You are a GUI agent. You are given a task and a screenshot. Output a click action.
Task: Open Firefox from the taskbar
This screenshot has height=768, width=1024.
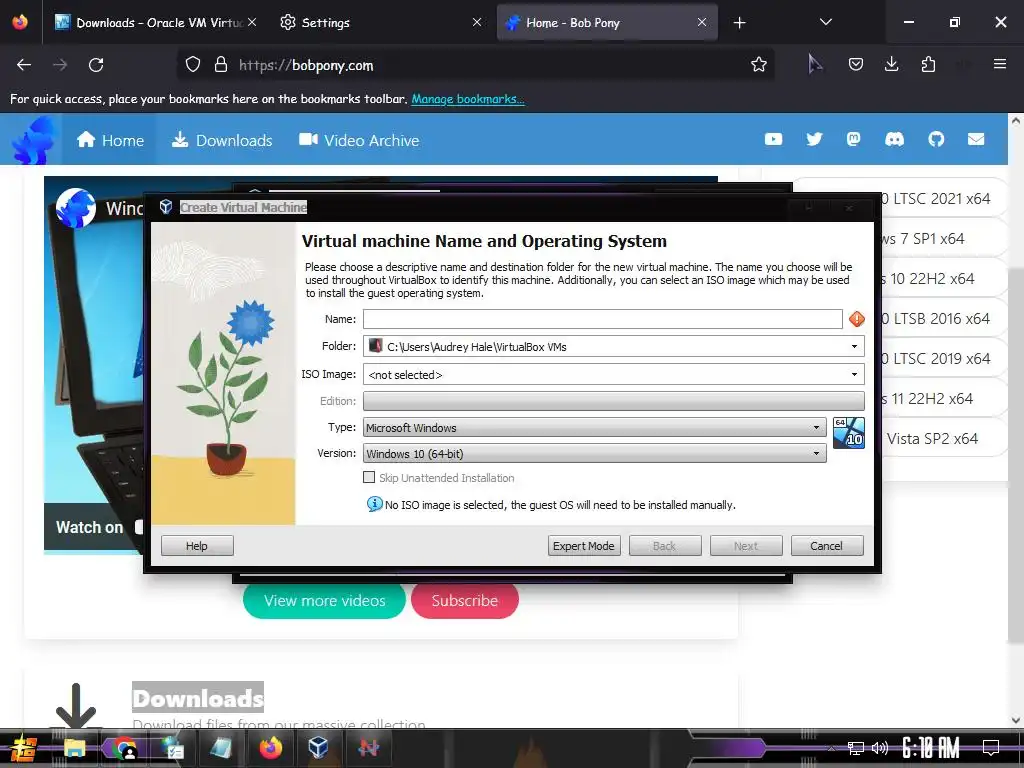point(270,748)
